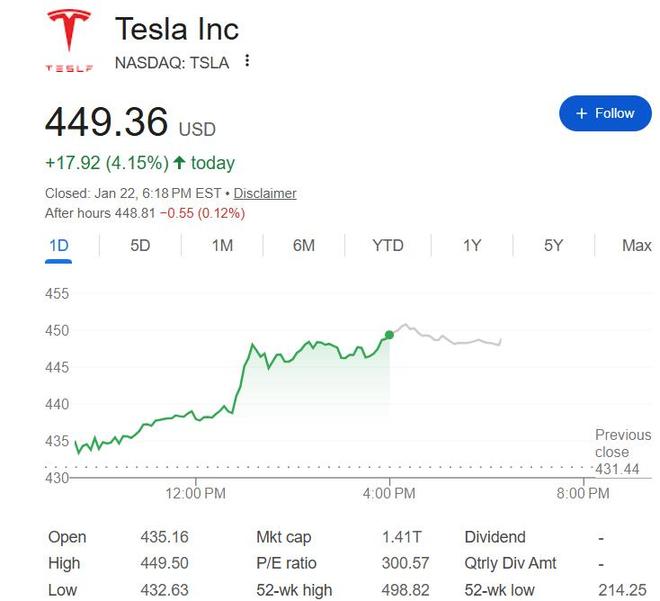Select the YTD chart tab
Viewport: 660px width, 601px height.
387,245
